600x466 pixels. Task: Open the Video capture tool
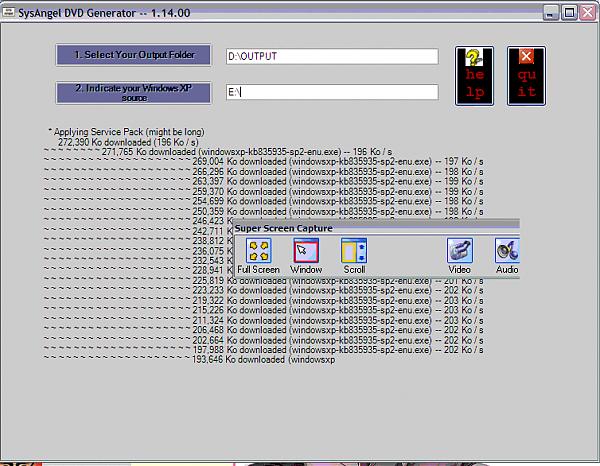[460, 251]
